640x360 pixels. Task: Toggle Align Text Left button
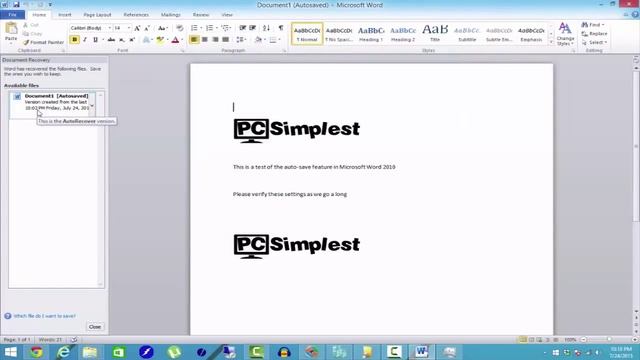click(194, 40)
